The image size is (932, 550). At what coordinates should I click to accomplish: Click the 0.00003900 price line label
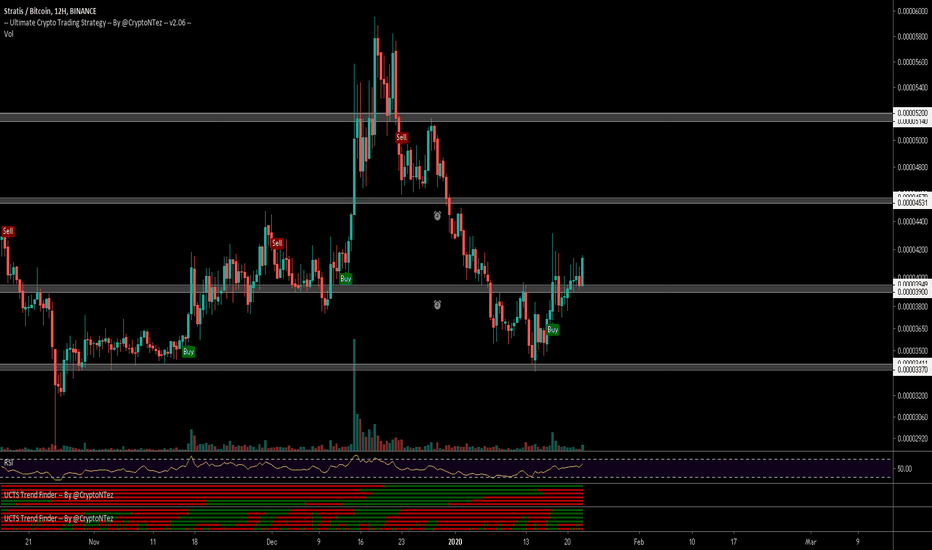[x=912, y=292]
